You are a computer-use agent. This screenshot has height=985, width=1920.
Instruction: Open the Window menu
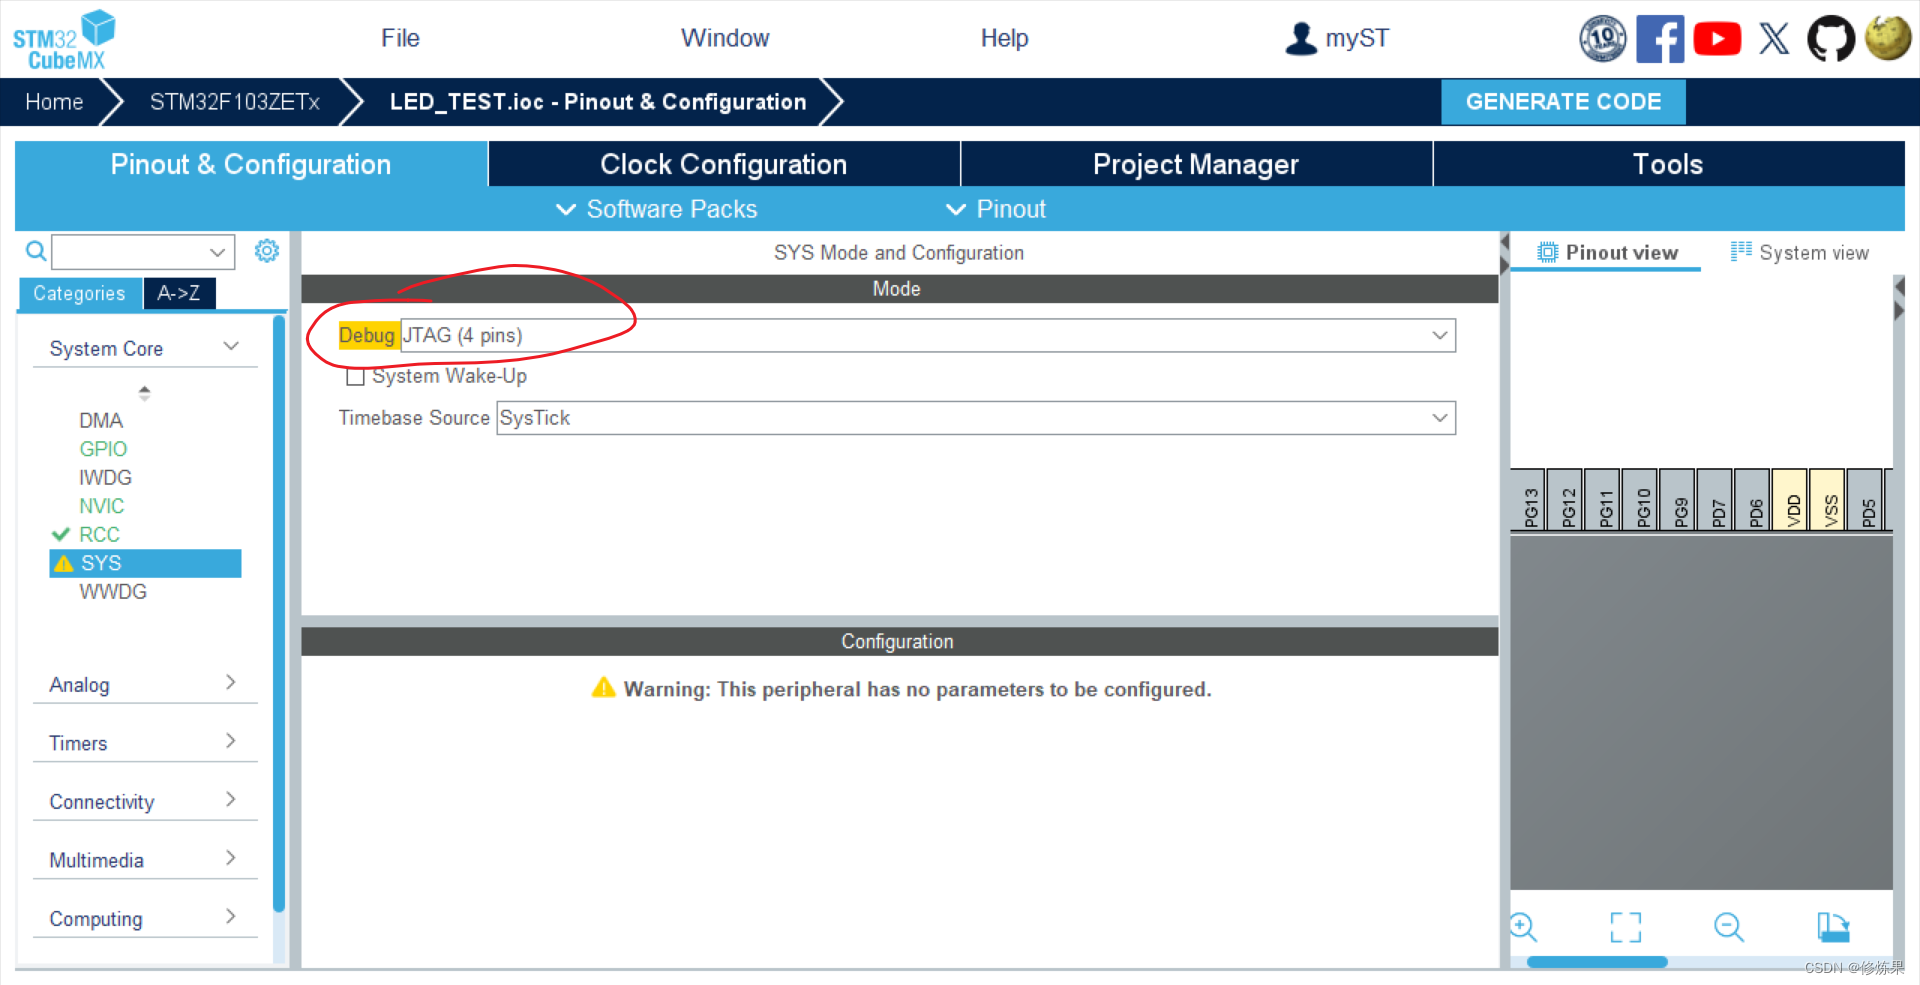click(725, 38)
